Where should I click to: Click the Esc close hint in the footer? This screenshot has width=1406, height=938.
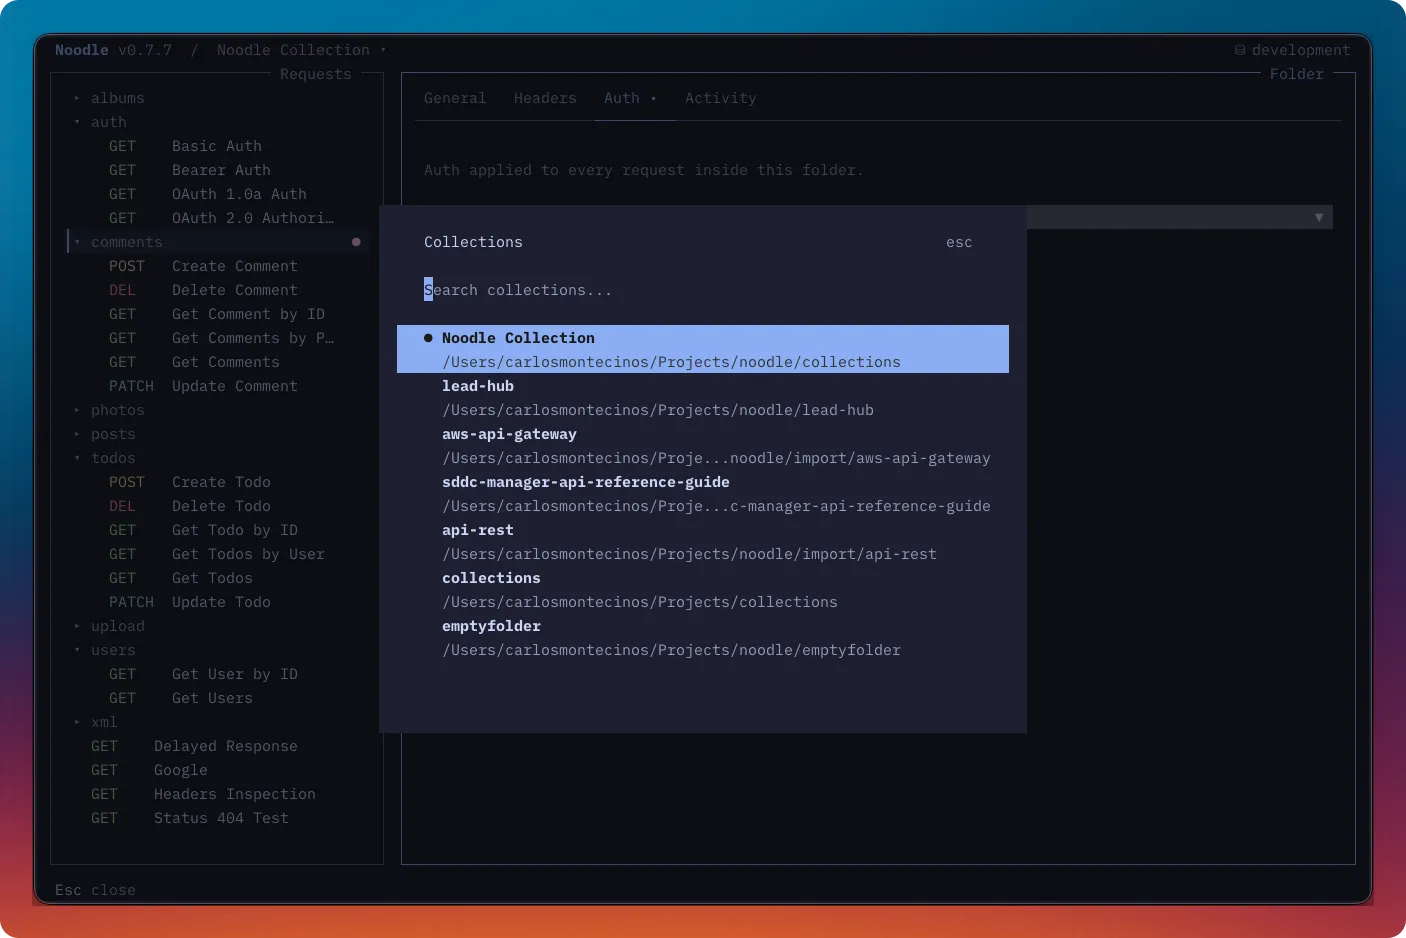(x=95, y=890)
